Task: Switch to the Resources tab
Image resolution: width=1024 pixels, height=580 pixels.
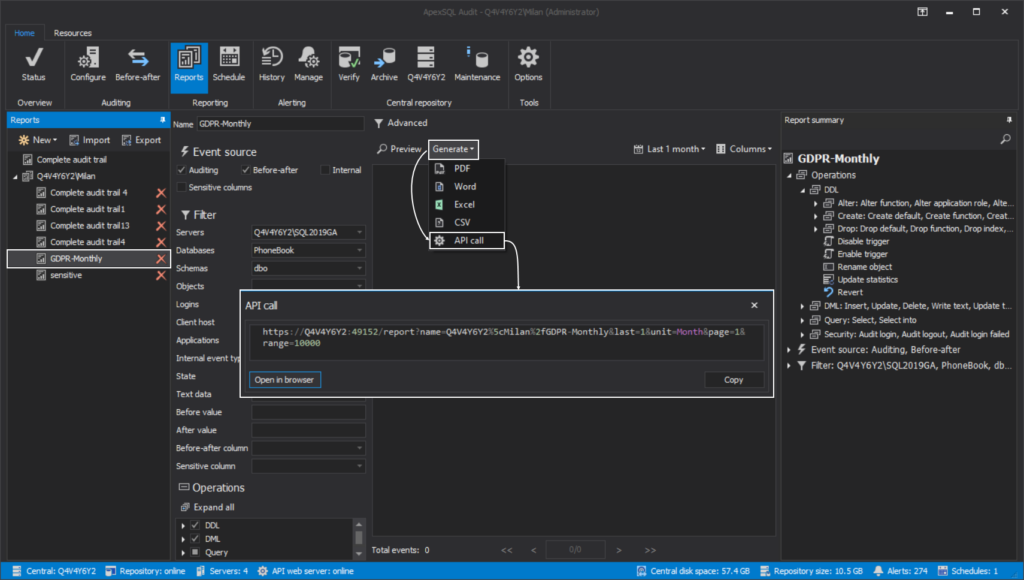Action: 73,33
